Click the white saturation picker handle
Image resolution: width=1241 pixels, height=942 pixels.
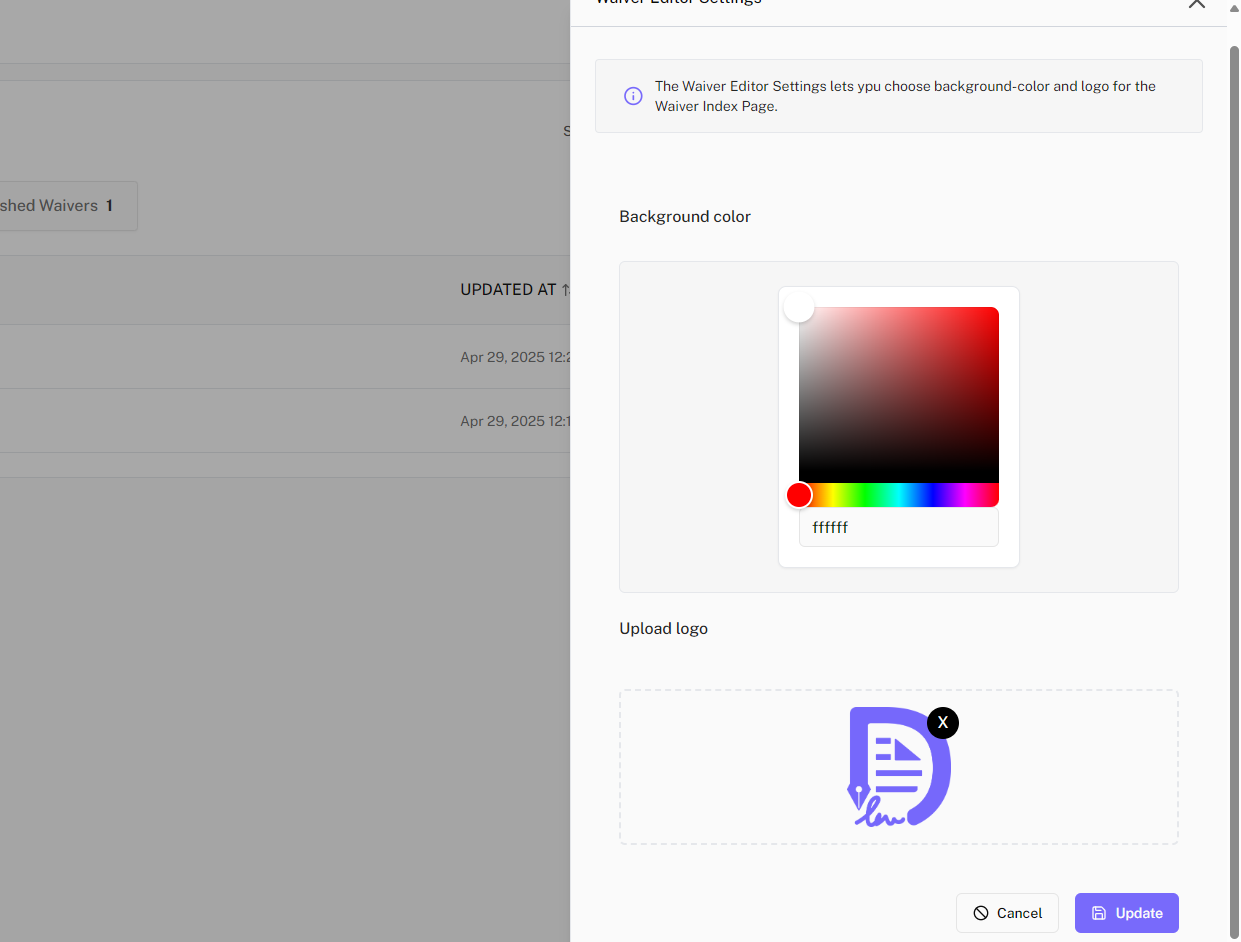point(799,307)
